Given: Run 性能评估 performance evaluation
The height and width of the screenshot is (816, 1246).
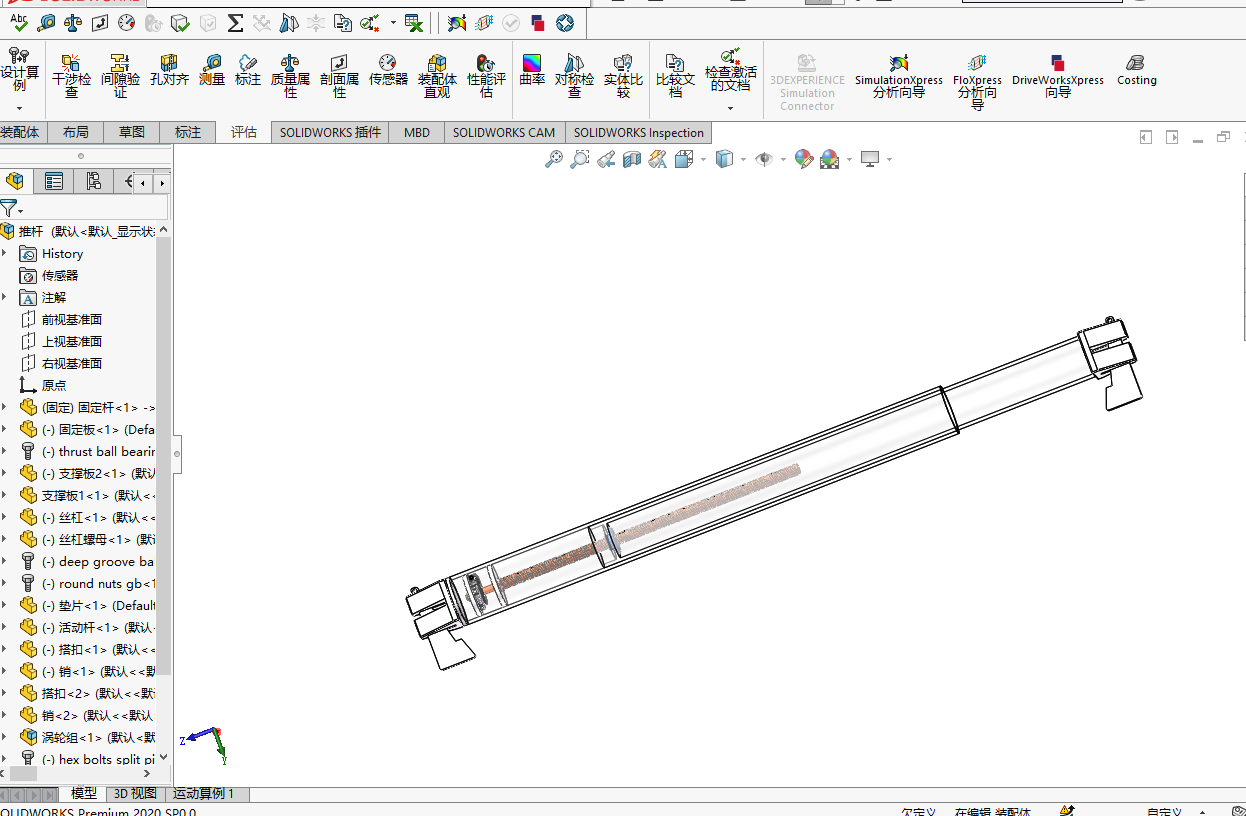Looking at the screenshot, I should pos(486,76).
